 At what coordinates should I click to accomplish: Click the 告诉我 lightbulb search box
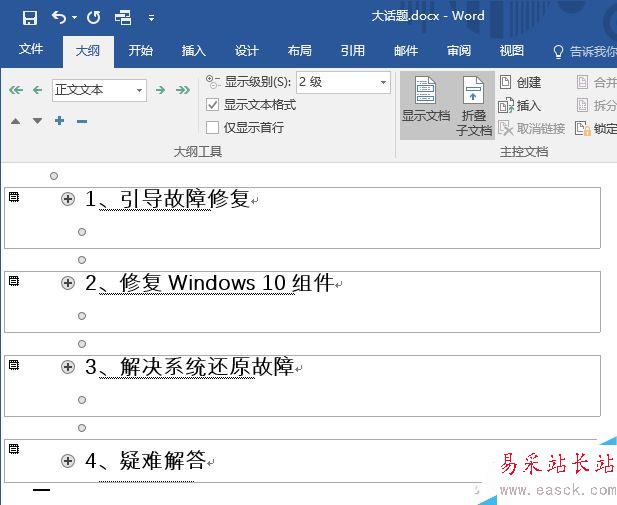point(585,51)
